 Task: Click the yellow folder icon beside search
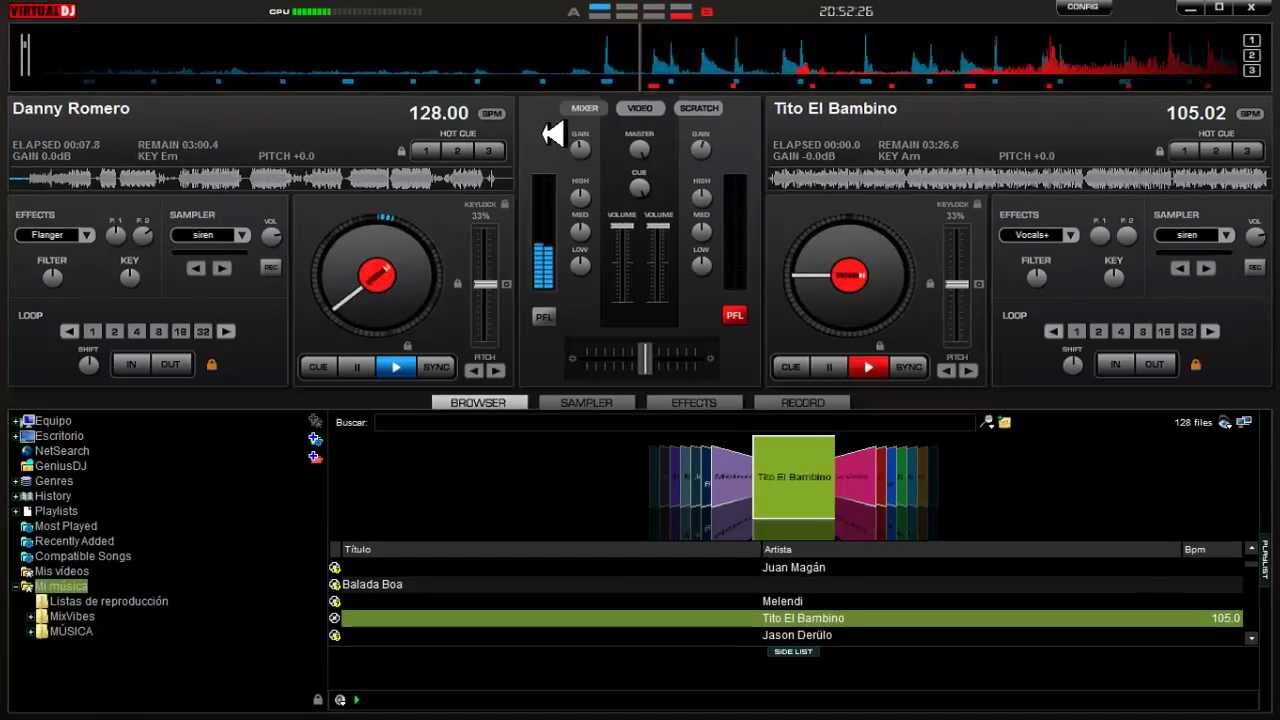click(x=1005, y=422)
